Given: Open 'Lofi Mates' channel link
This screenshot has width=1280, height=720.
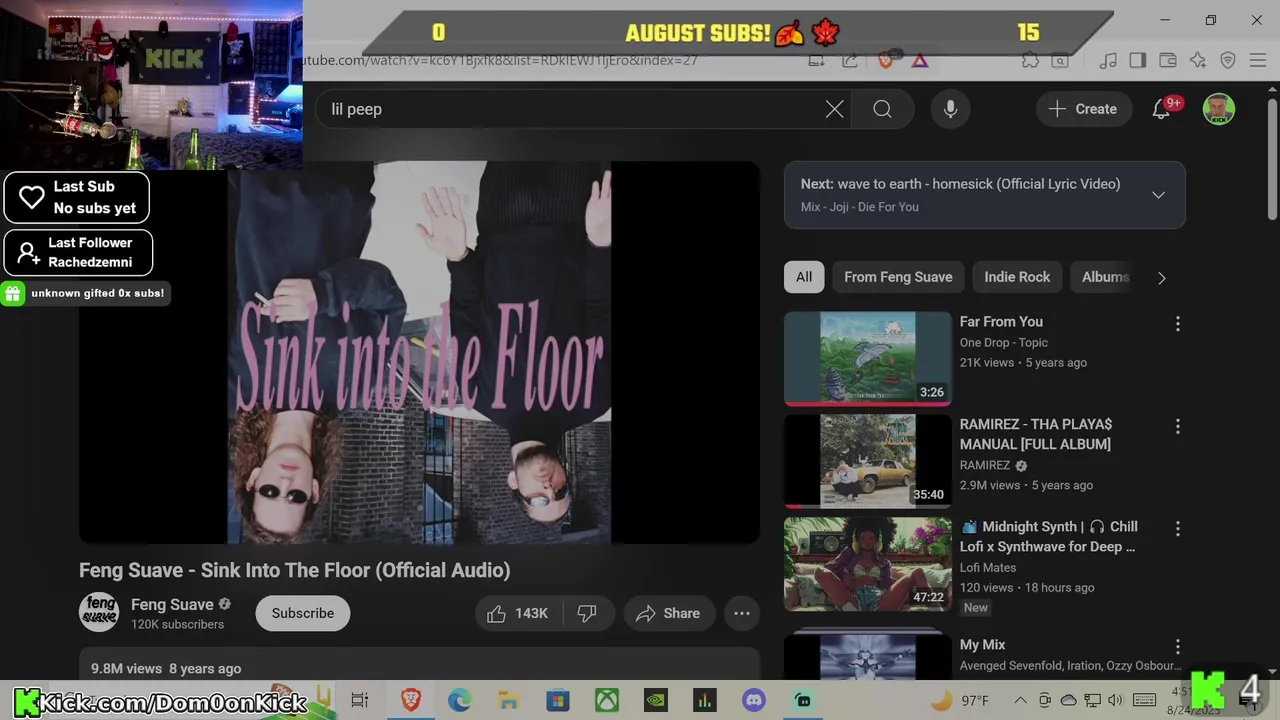Looking at the screenshot, I should (988, 567).
